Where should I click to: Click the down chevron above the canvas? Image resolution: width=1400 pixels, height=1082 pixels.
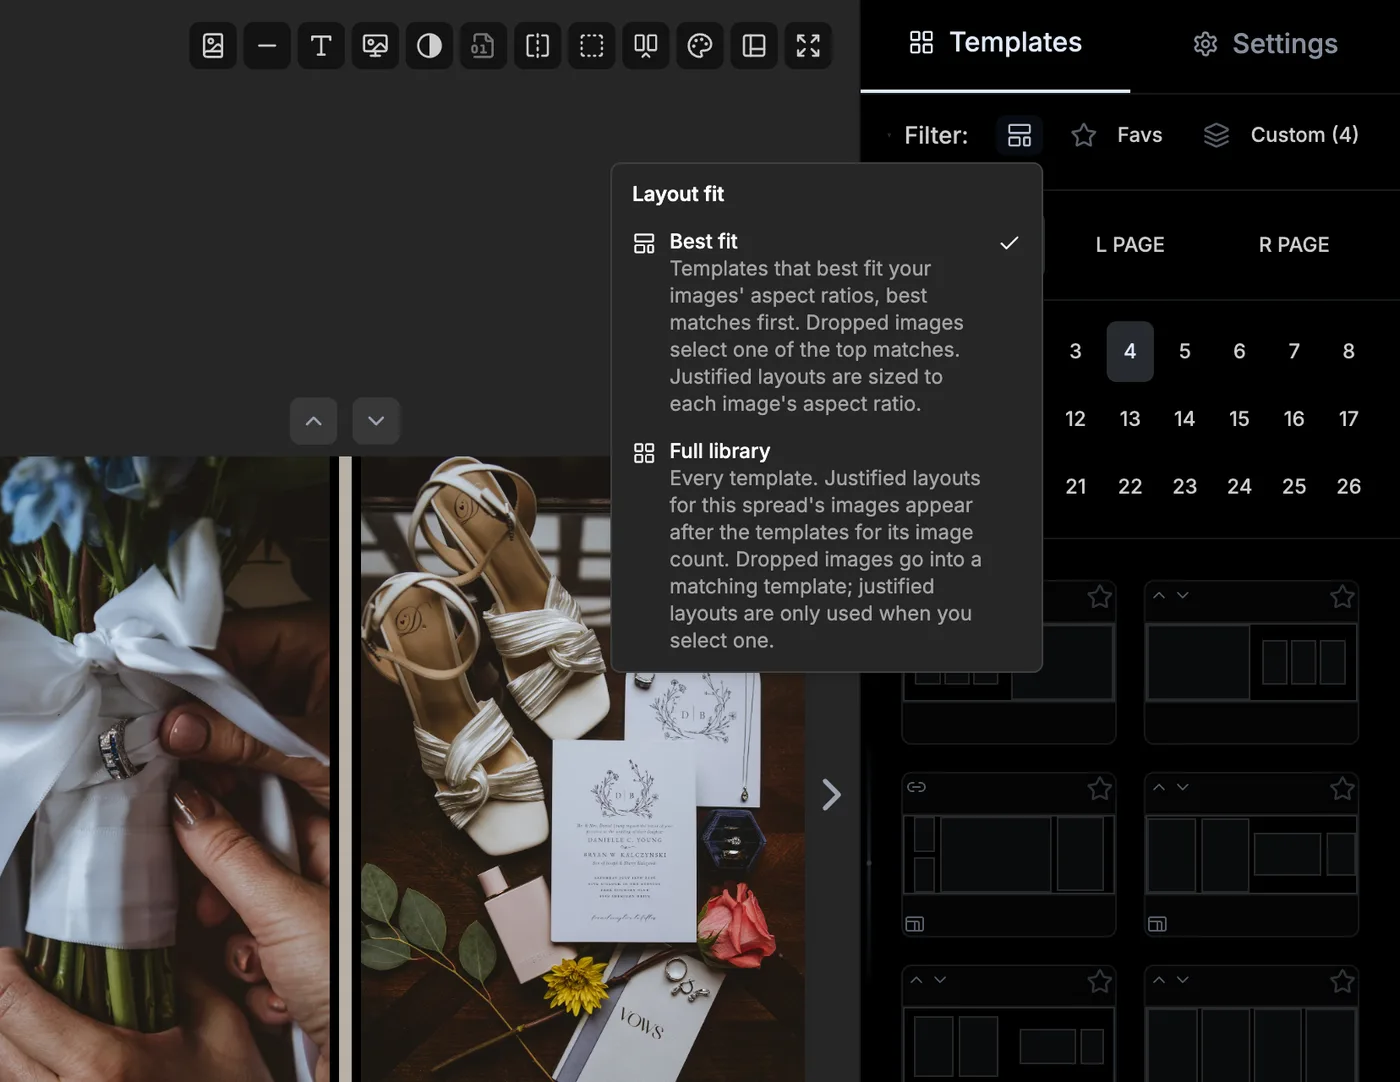pos(376,421)
